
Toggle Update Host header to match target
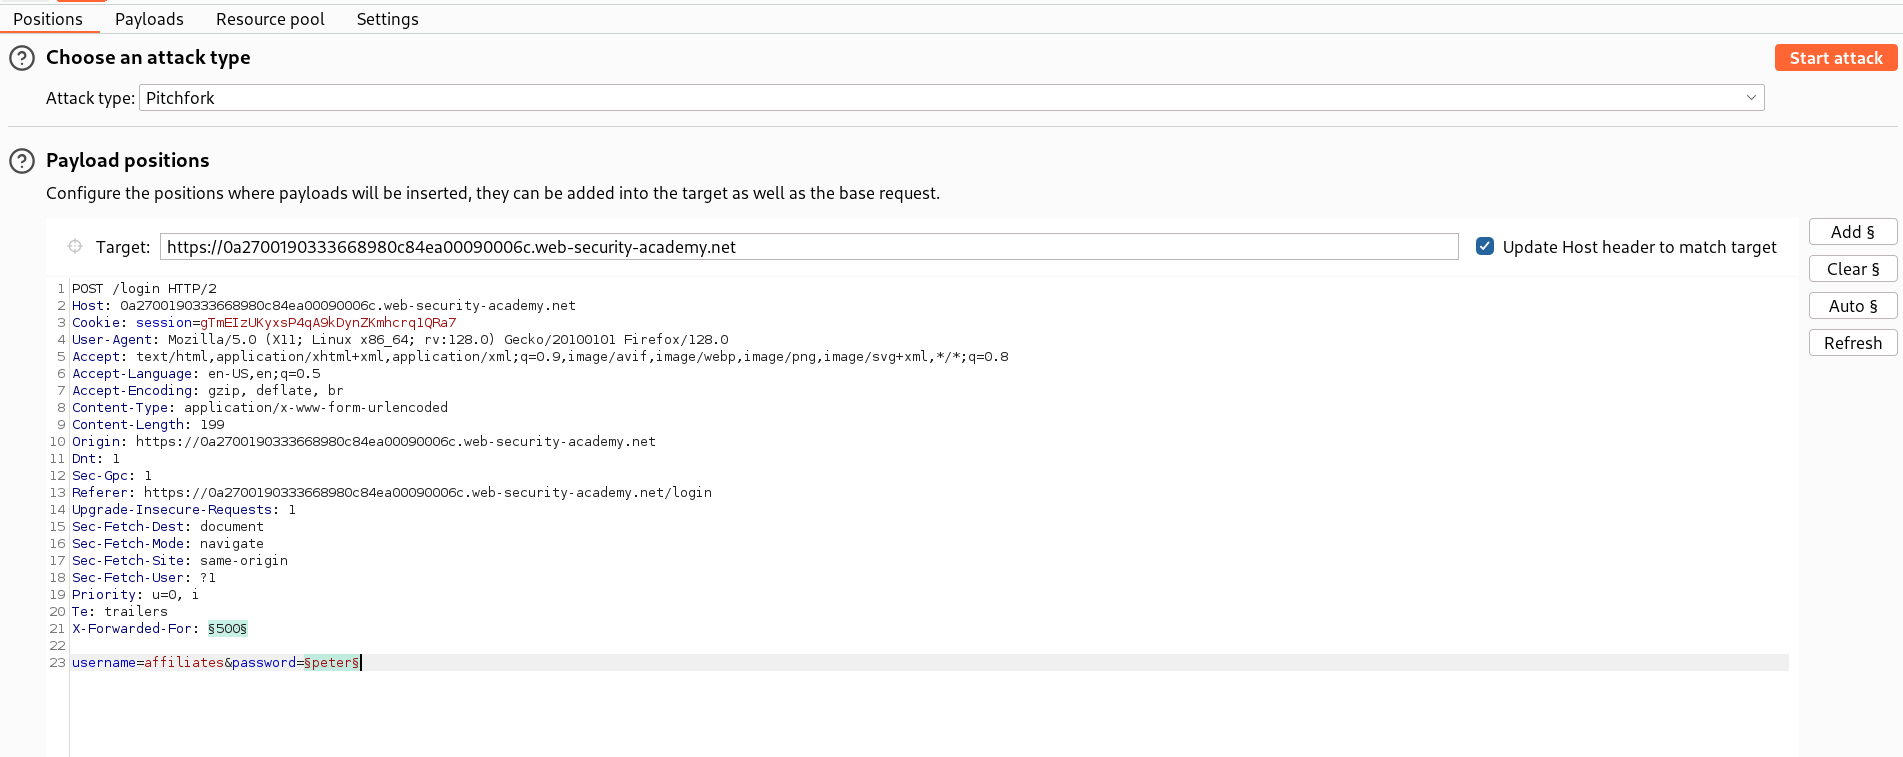pyautogui.click(x=1485, y=246)
